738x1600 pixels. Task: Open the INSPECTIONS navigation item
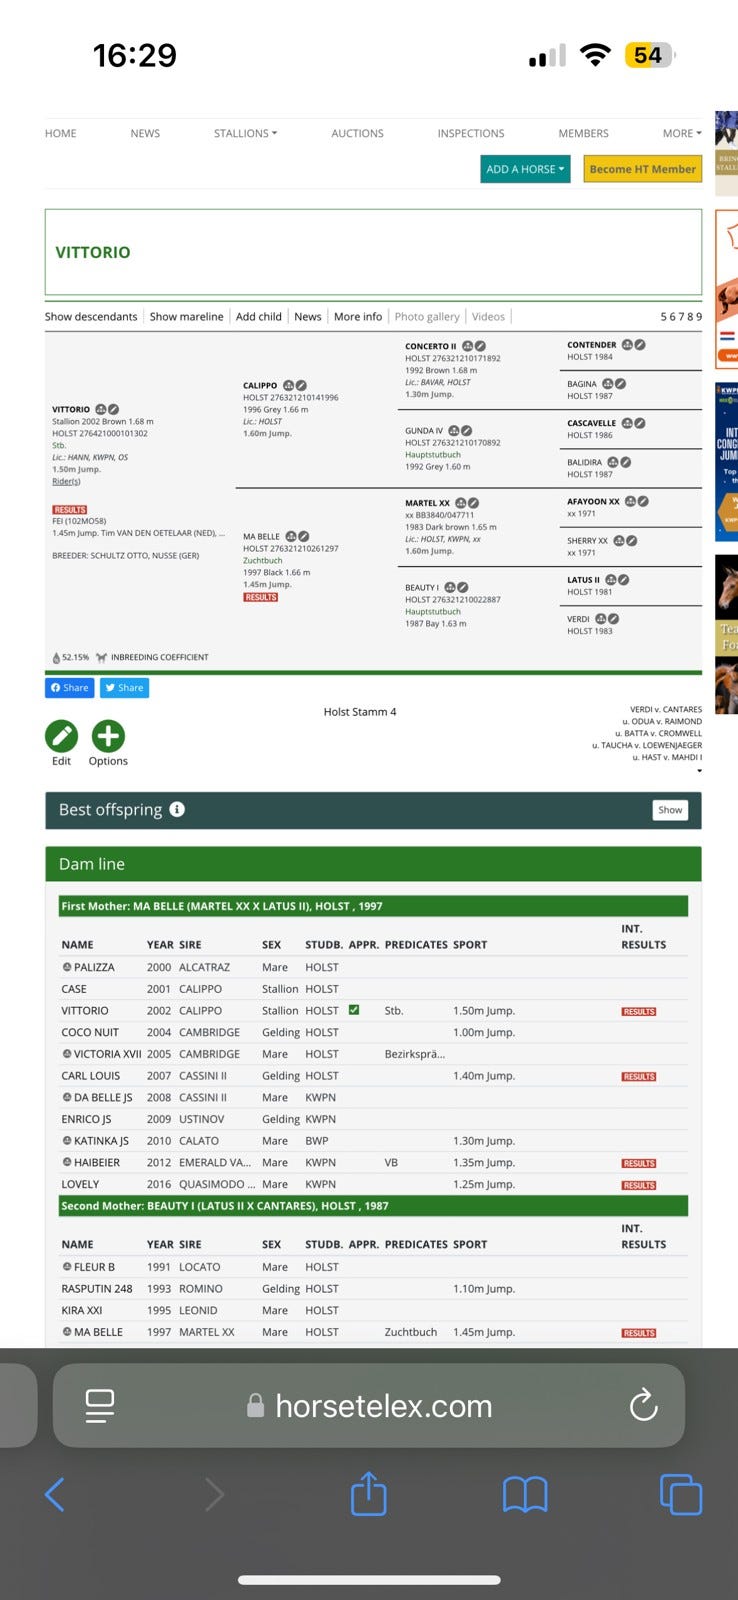pos(471,133)
